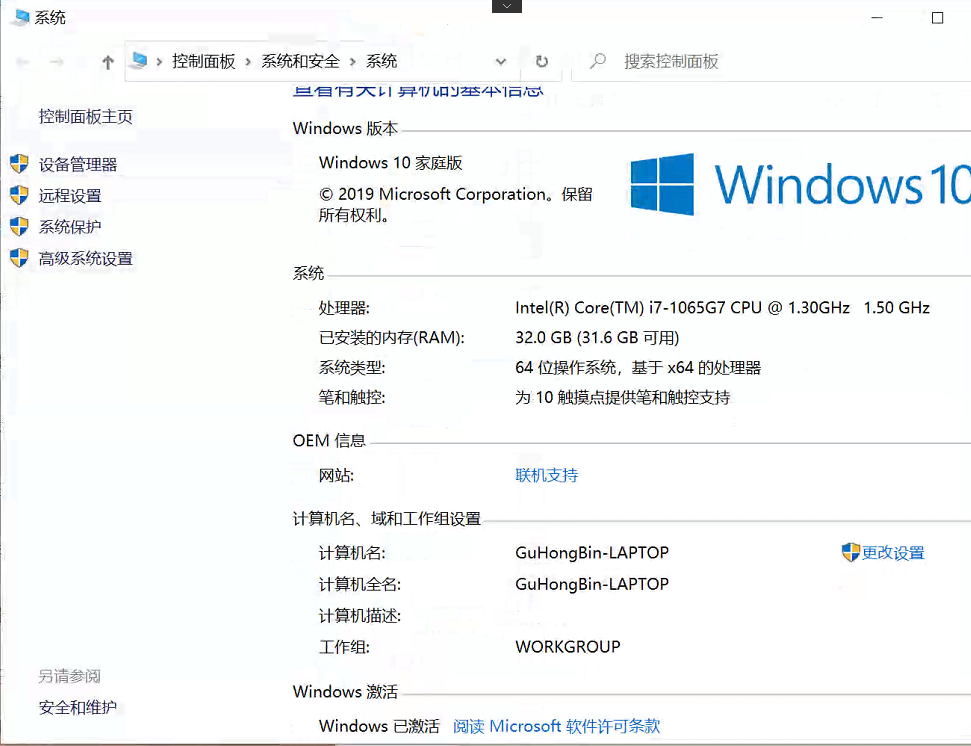Click shield icon next to 高级系统设置
The image size is (971, 746).
coord(19,258)
